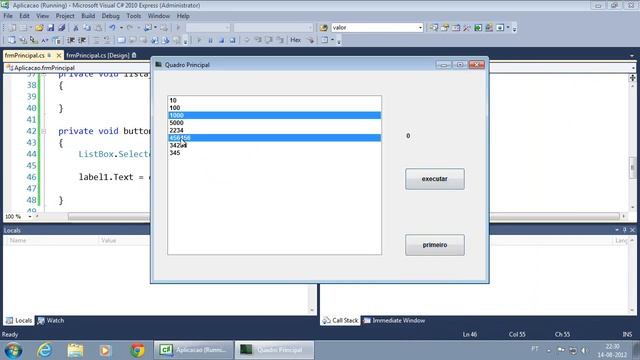Switch to frmPrincipal.cs [Design] tab
640x360 pixels.
(101, 56)
